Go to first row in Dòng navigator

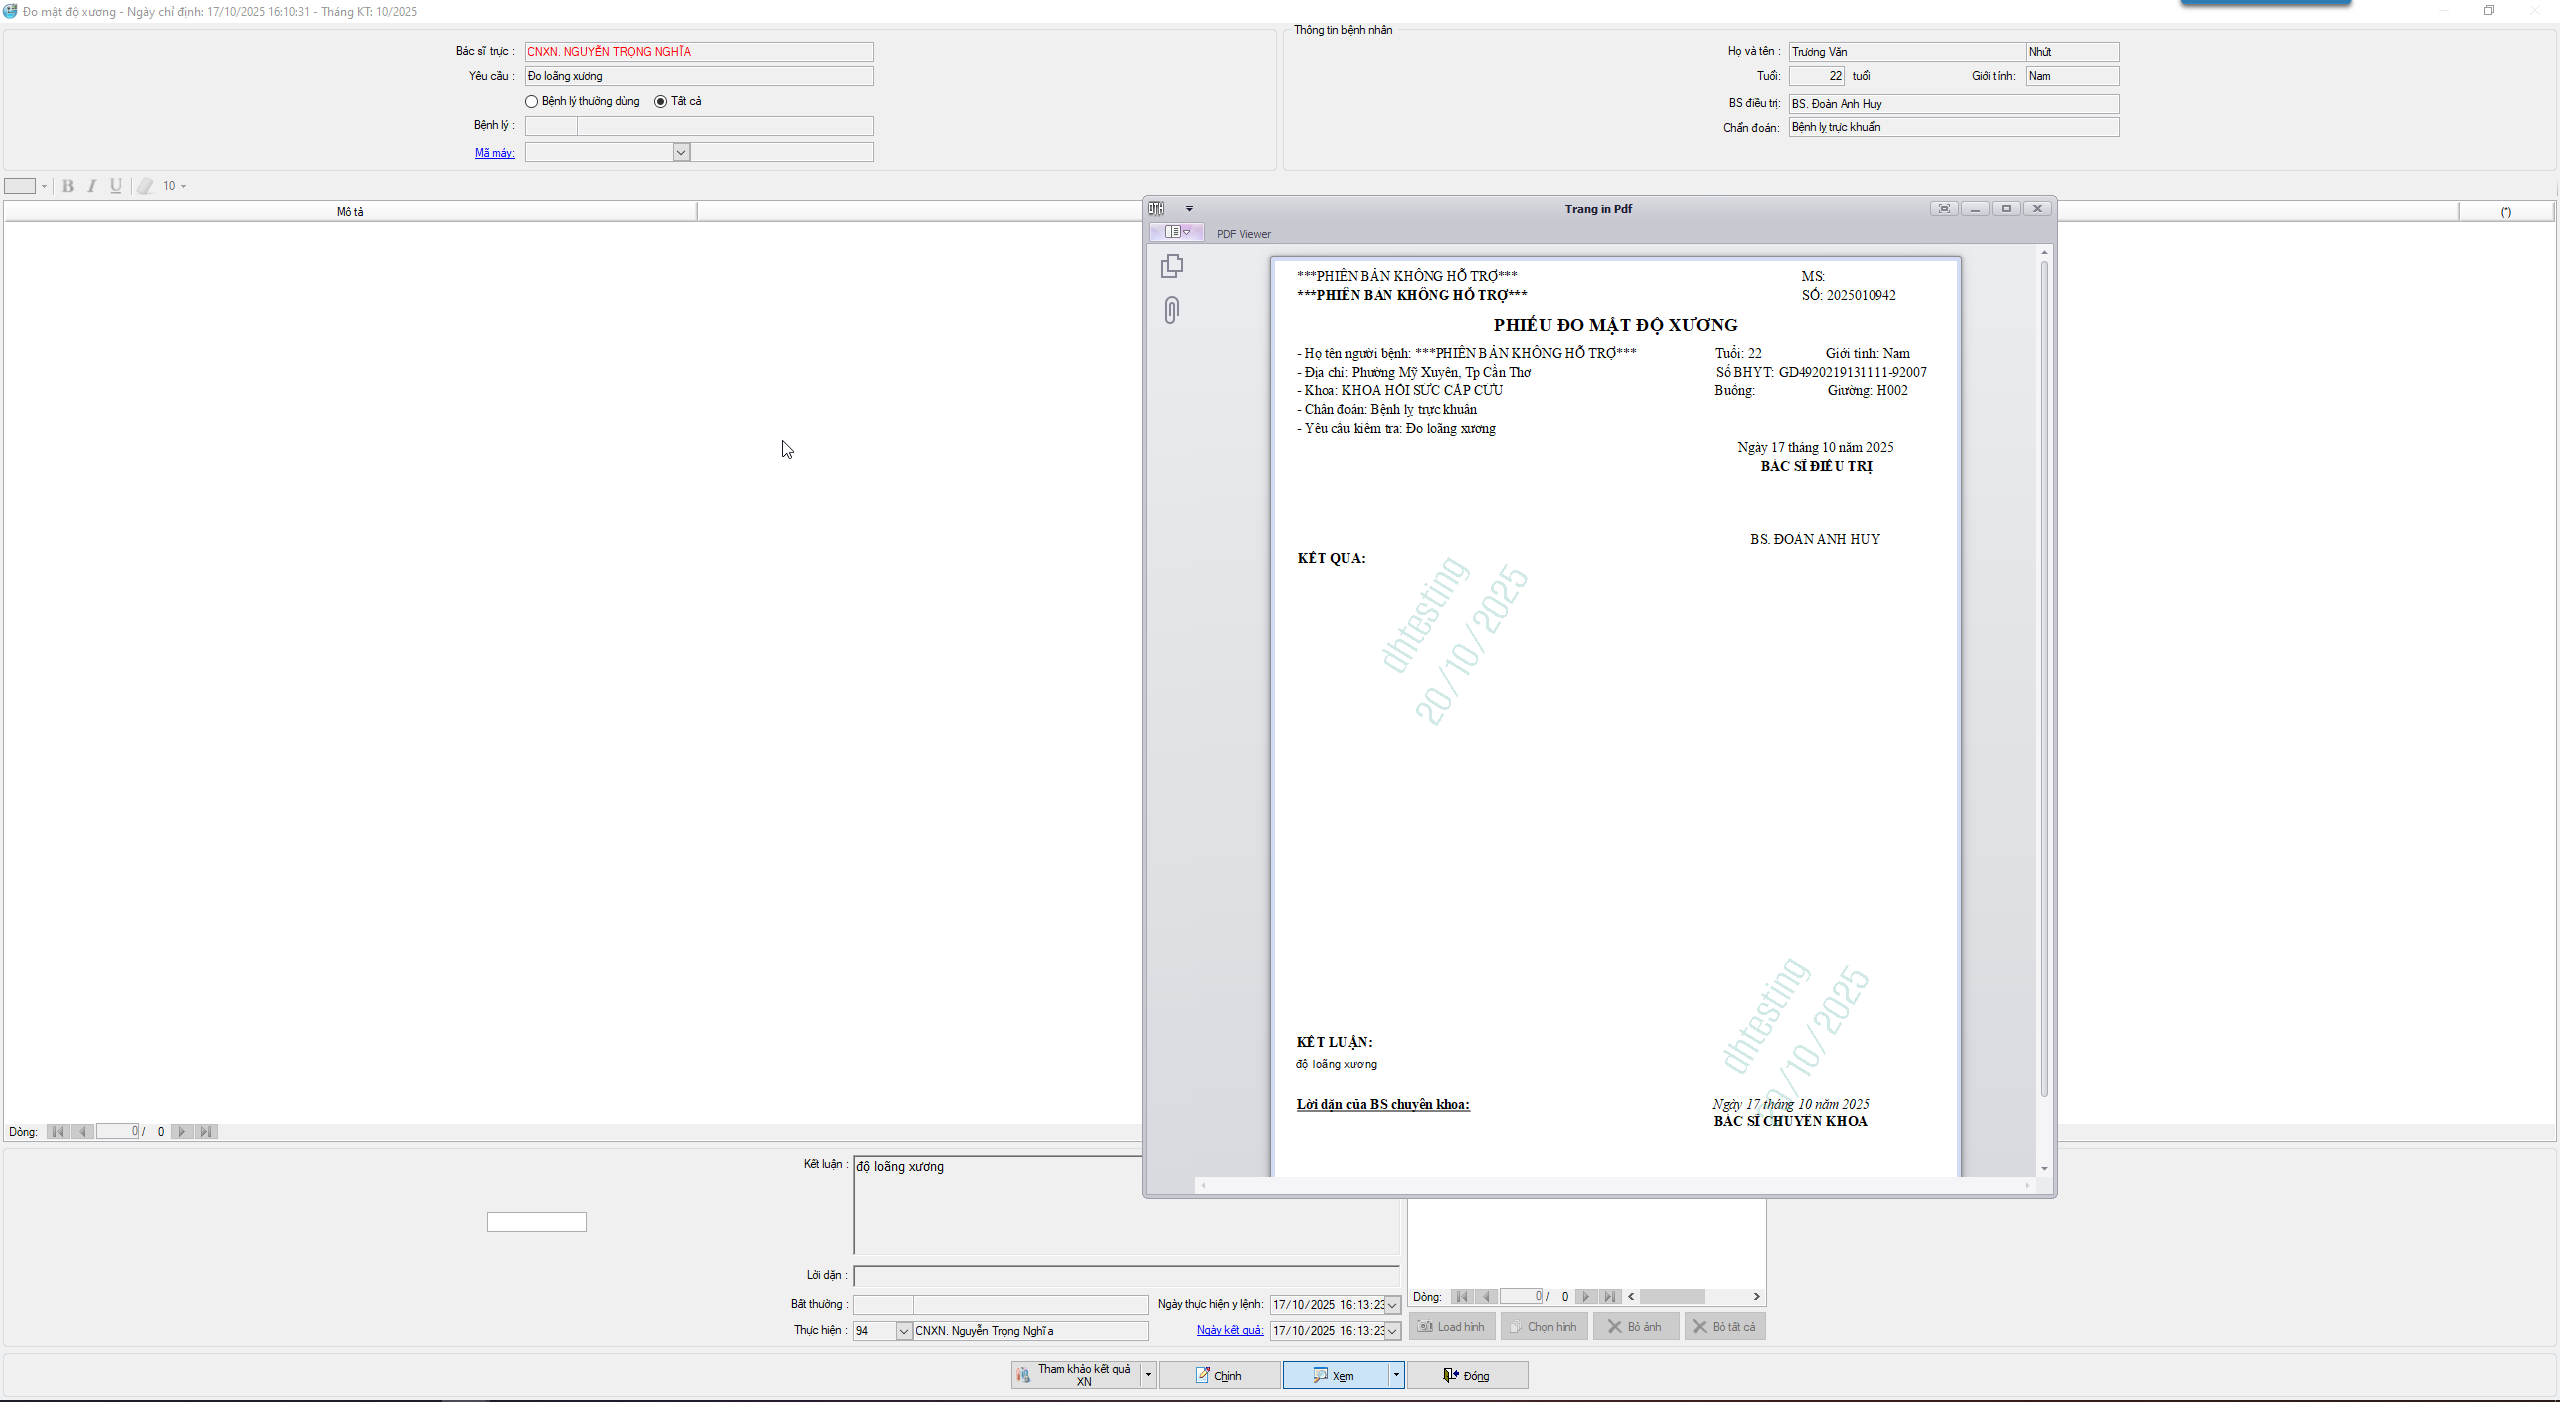(x=58, y=1132)
